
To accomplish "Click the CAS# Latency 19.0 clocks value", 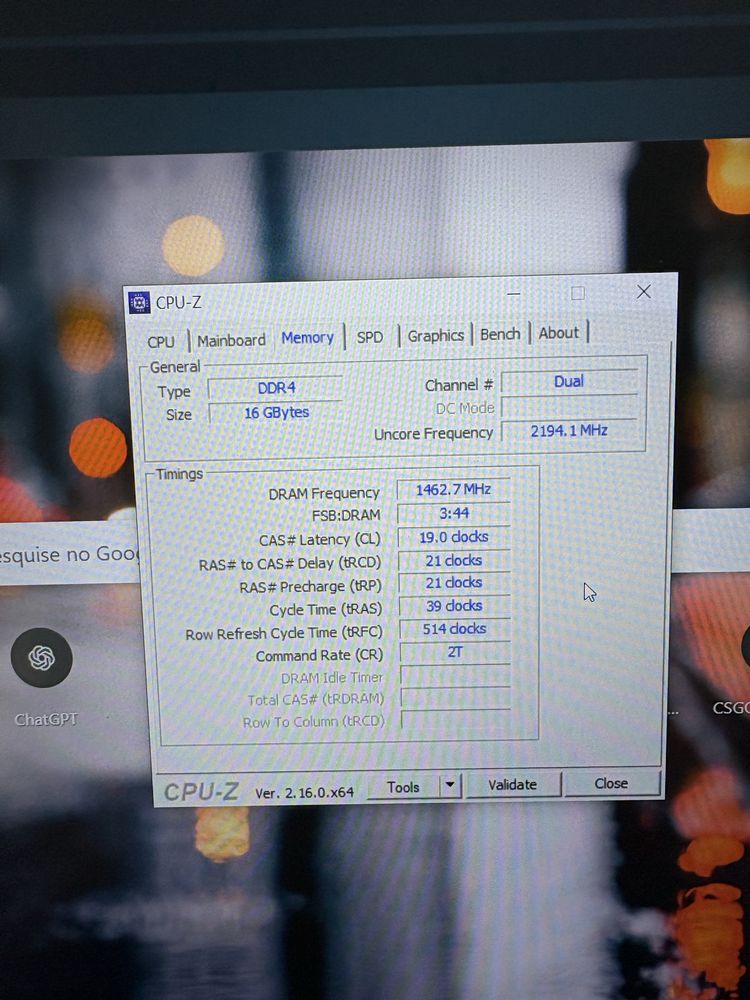I will pyautogui.click(x=453, y=537).
